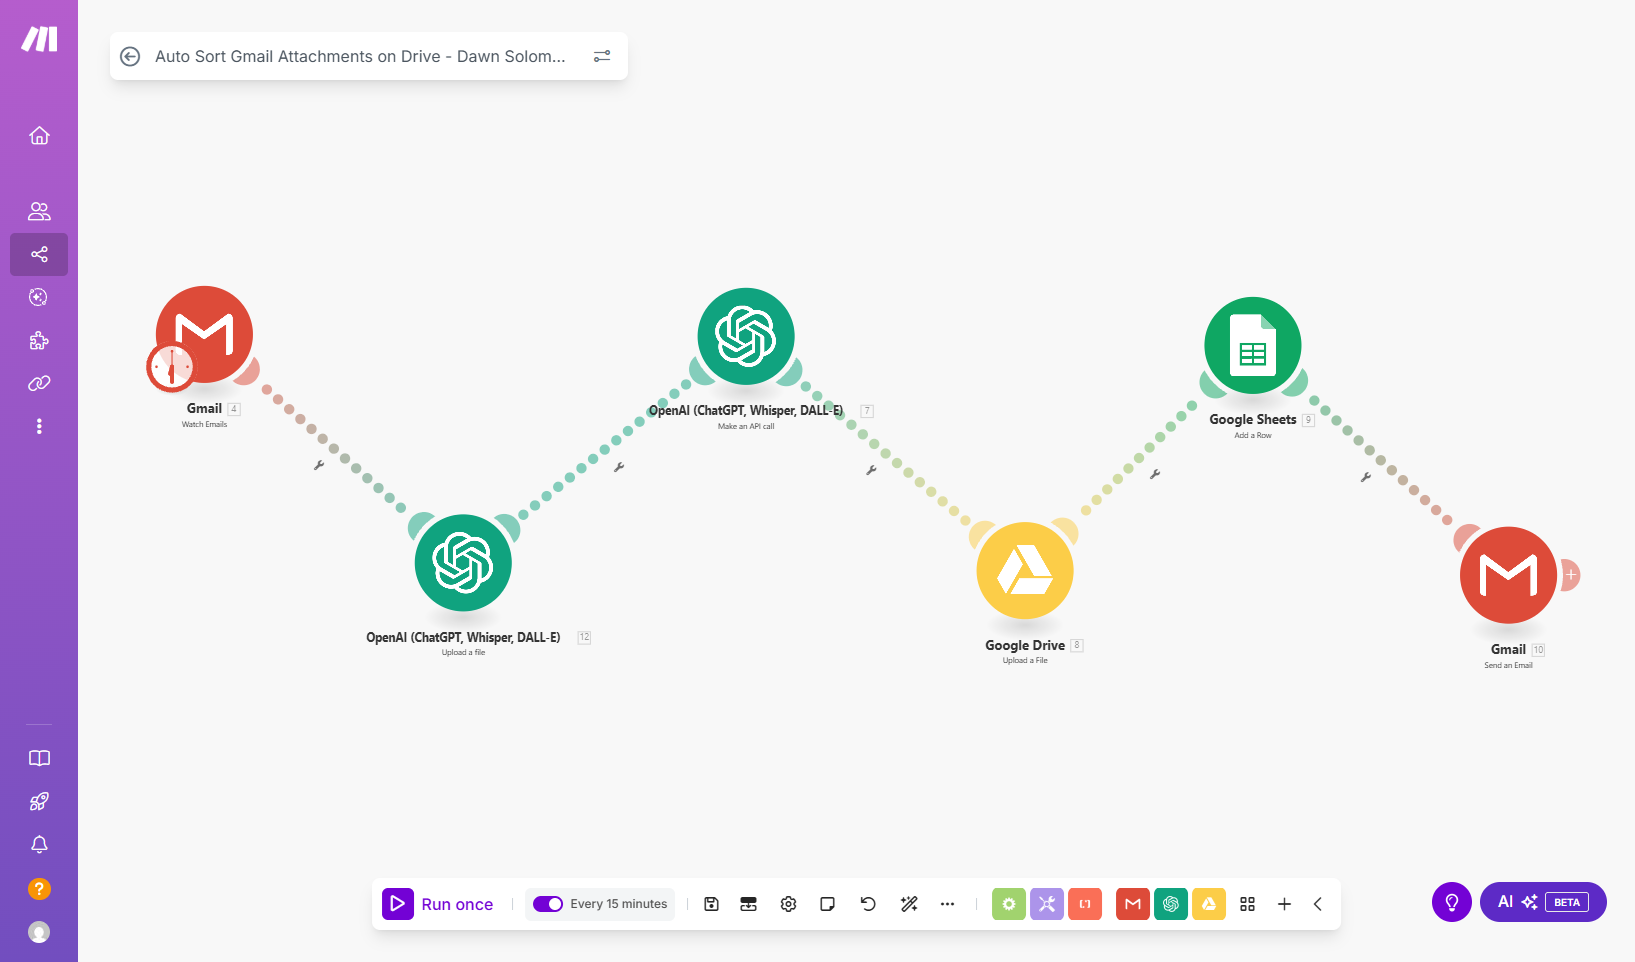Click the wrench between Gmail and OpenAI Upload
Image resolution: width=1635 pixels, height=962 pixels.
[x=319, y=465]
